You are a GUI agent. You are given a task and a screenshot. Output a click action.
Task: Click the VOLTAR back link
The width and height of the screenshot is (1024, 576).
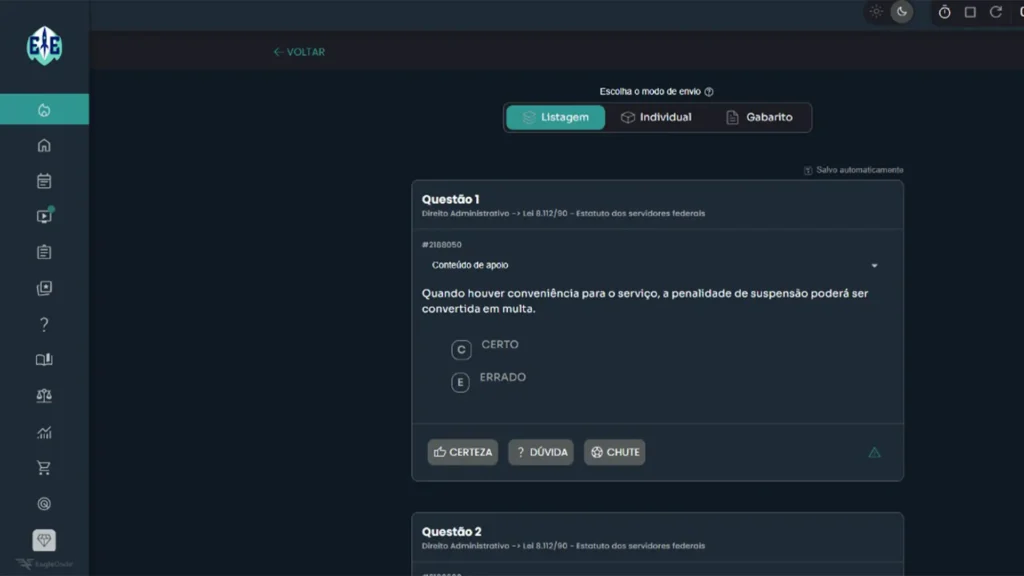point(299,52)
